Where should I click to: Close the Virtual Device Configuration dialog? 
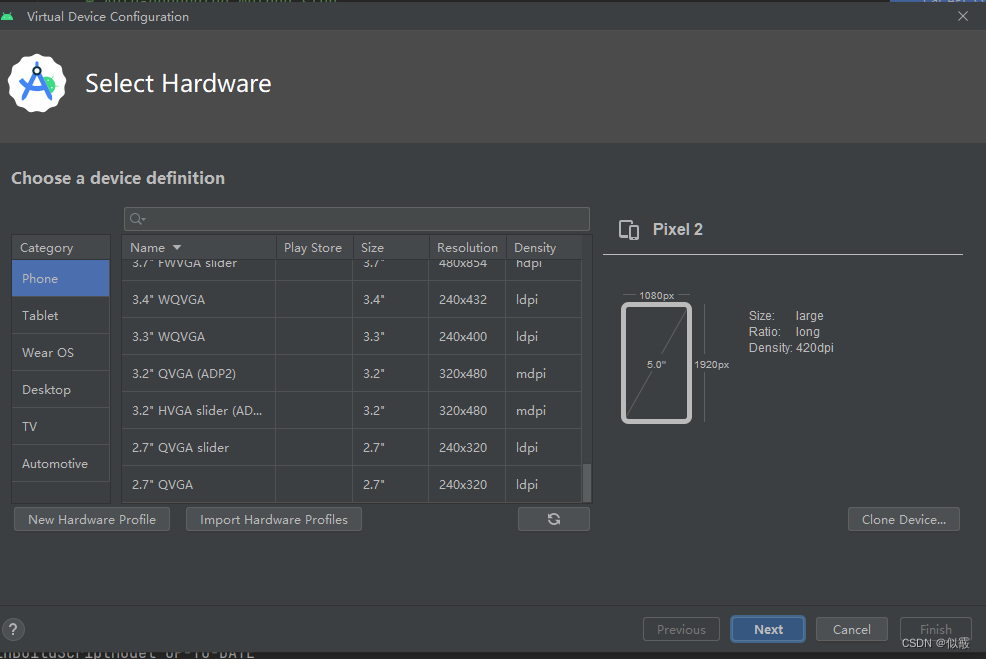click(963, 16)
